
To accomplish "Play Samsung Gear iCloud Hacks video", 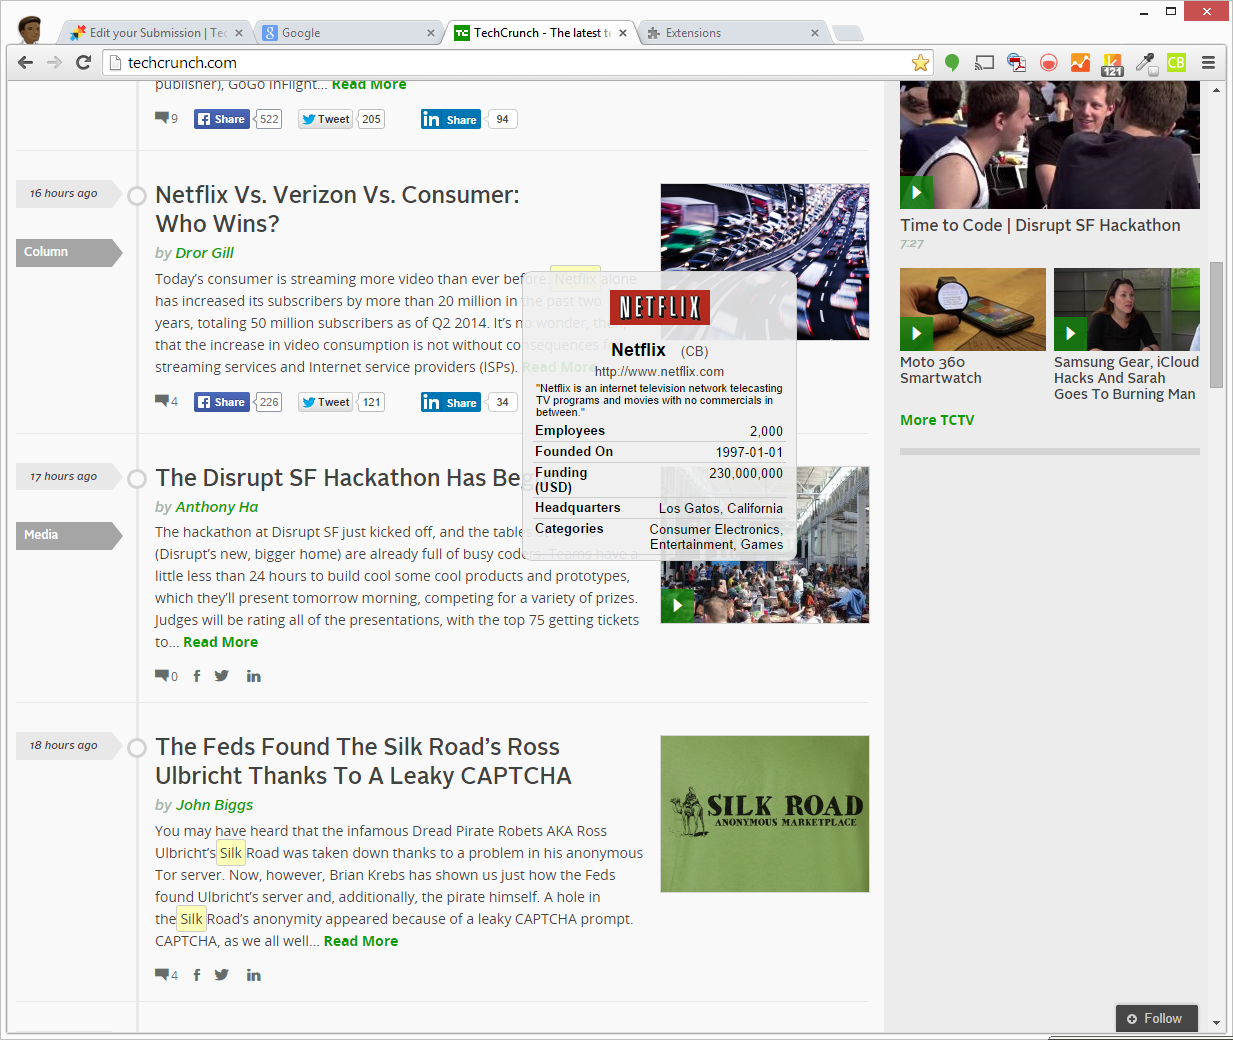I will [x=1070, y=333].
